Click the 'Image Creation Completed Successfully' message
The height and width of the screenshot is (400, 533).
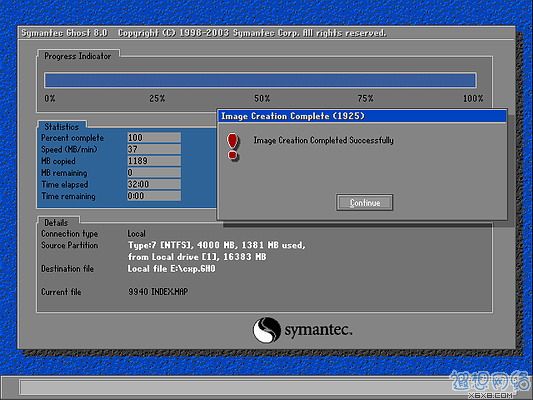point(324,140)
